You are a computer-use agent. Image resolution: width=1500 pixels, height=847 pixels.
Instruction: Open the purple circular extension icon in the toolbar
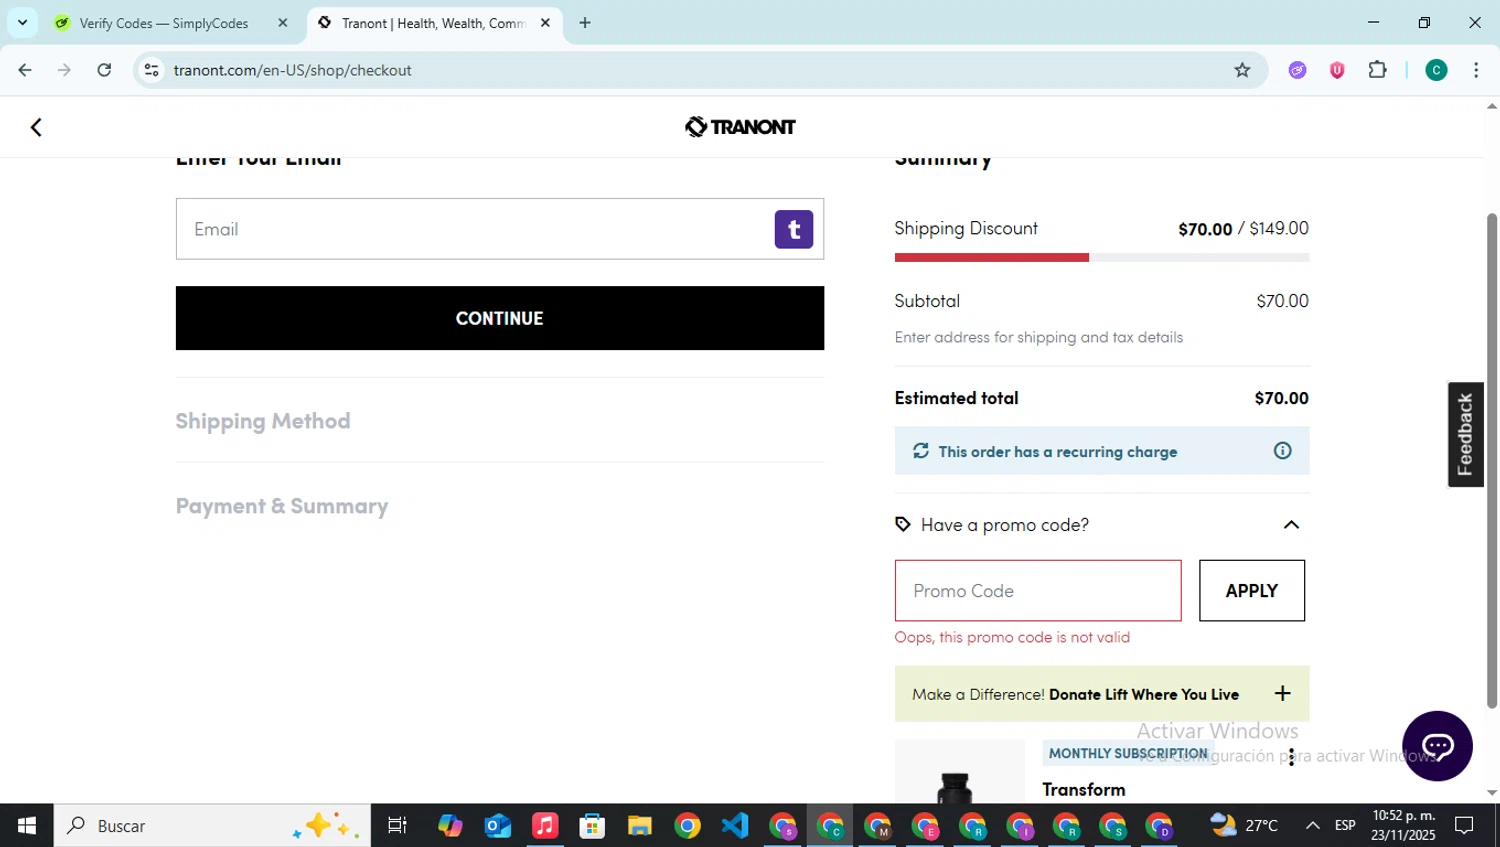[x=1297, y=70]
